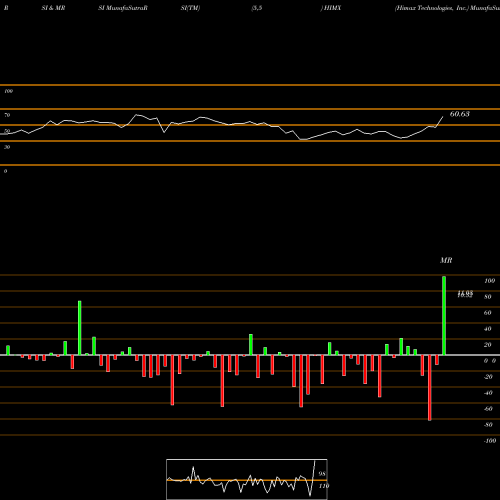Click the HIMX ticker symbol text
This screenshot has height=500, width=500.
332,8
